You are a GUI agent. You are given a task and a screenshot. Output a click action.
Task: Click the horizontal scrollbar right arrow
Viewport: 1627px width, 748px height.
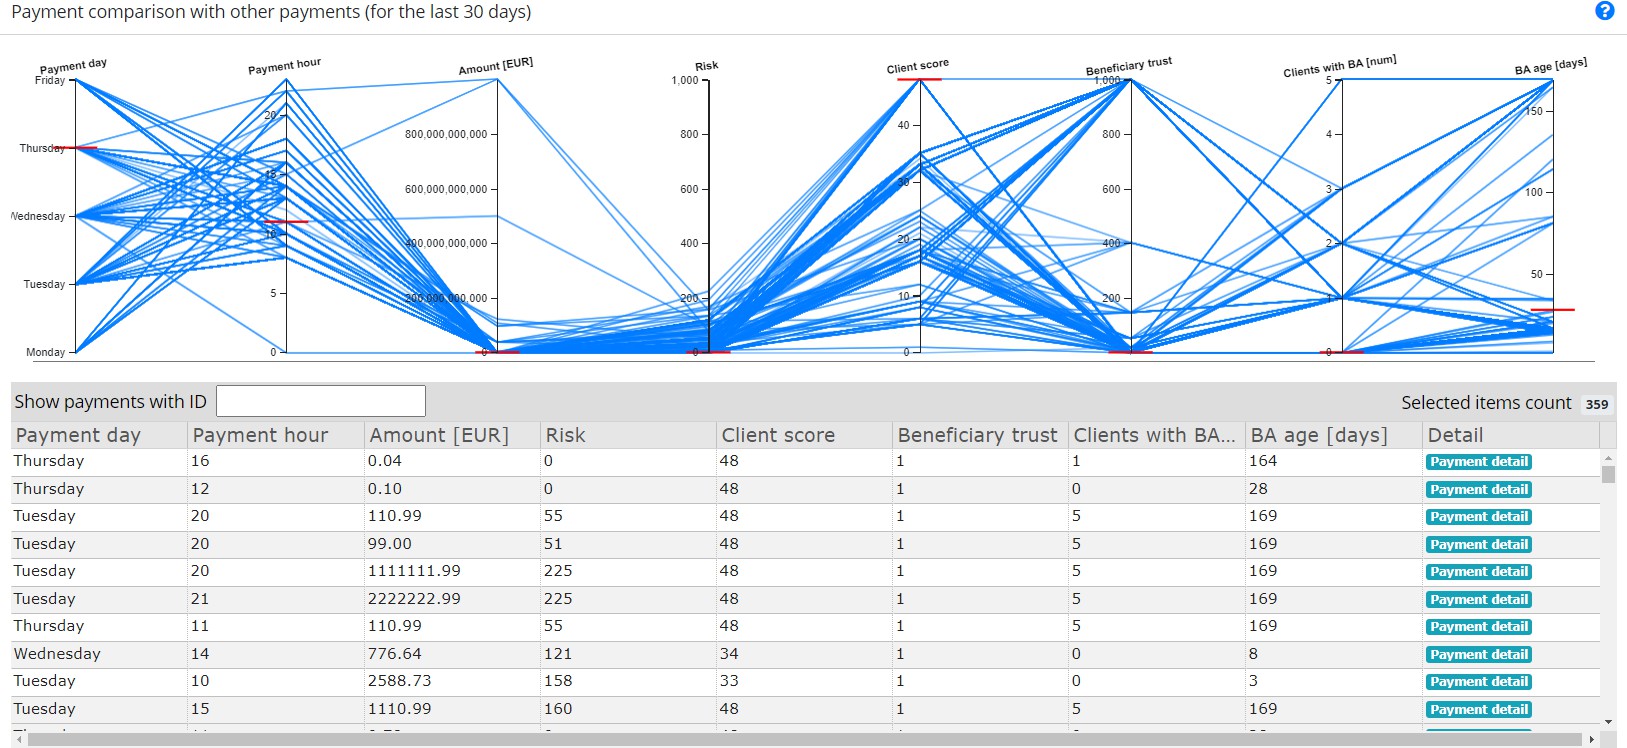(x=1591, y=740)
